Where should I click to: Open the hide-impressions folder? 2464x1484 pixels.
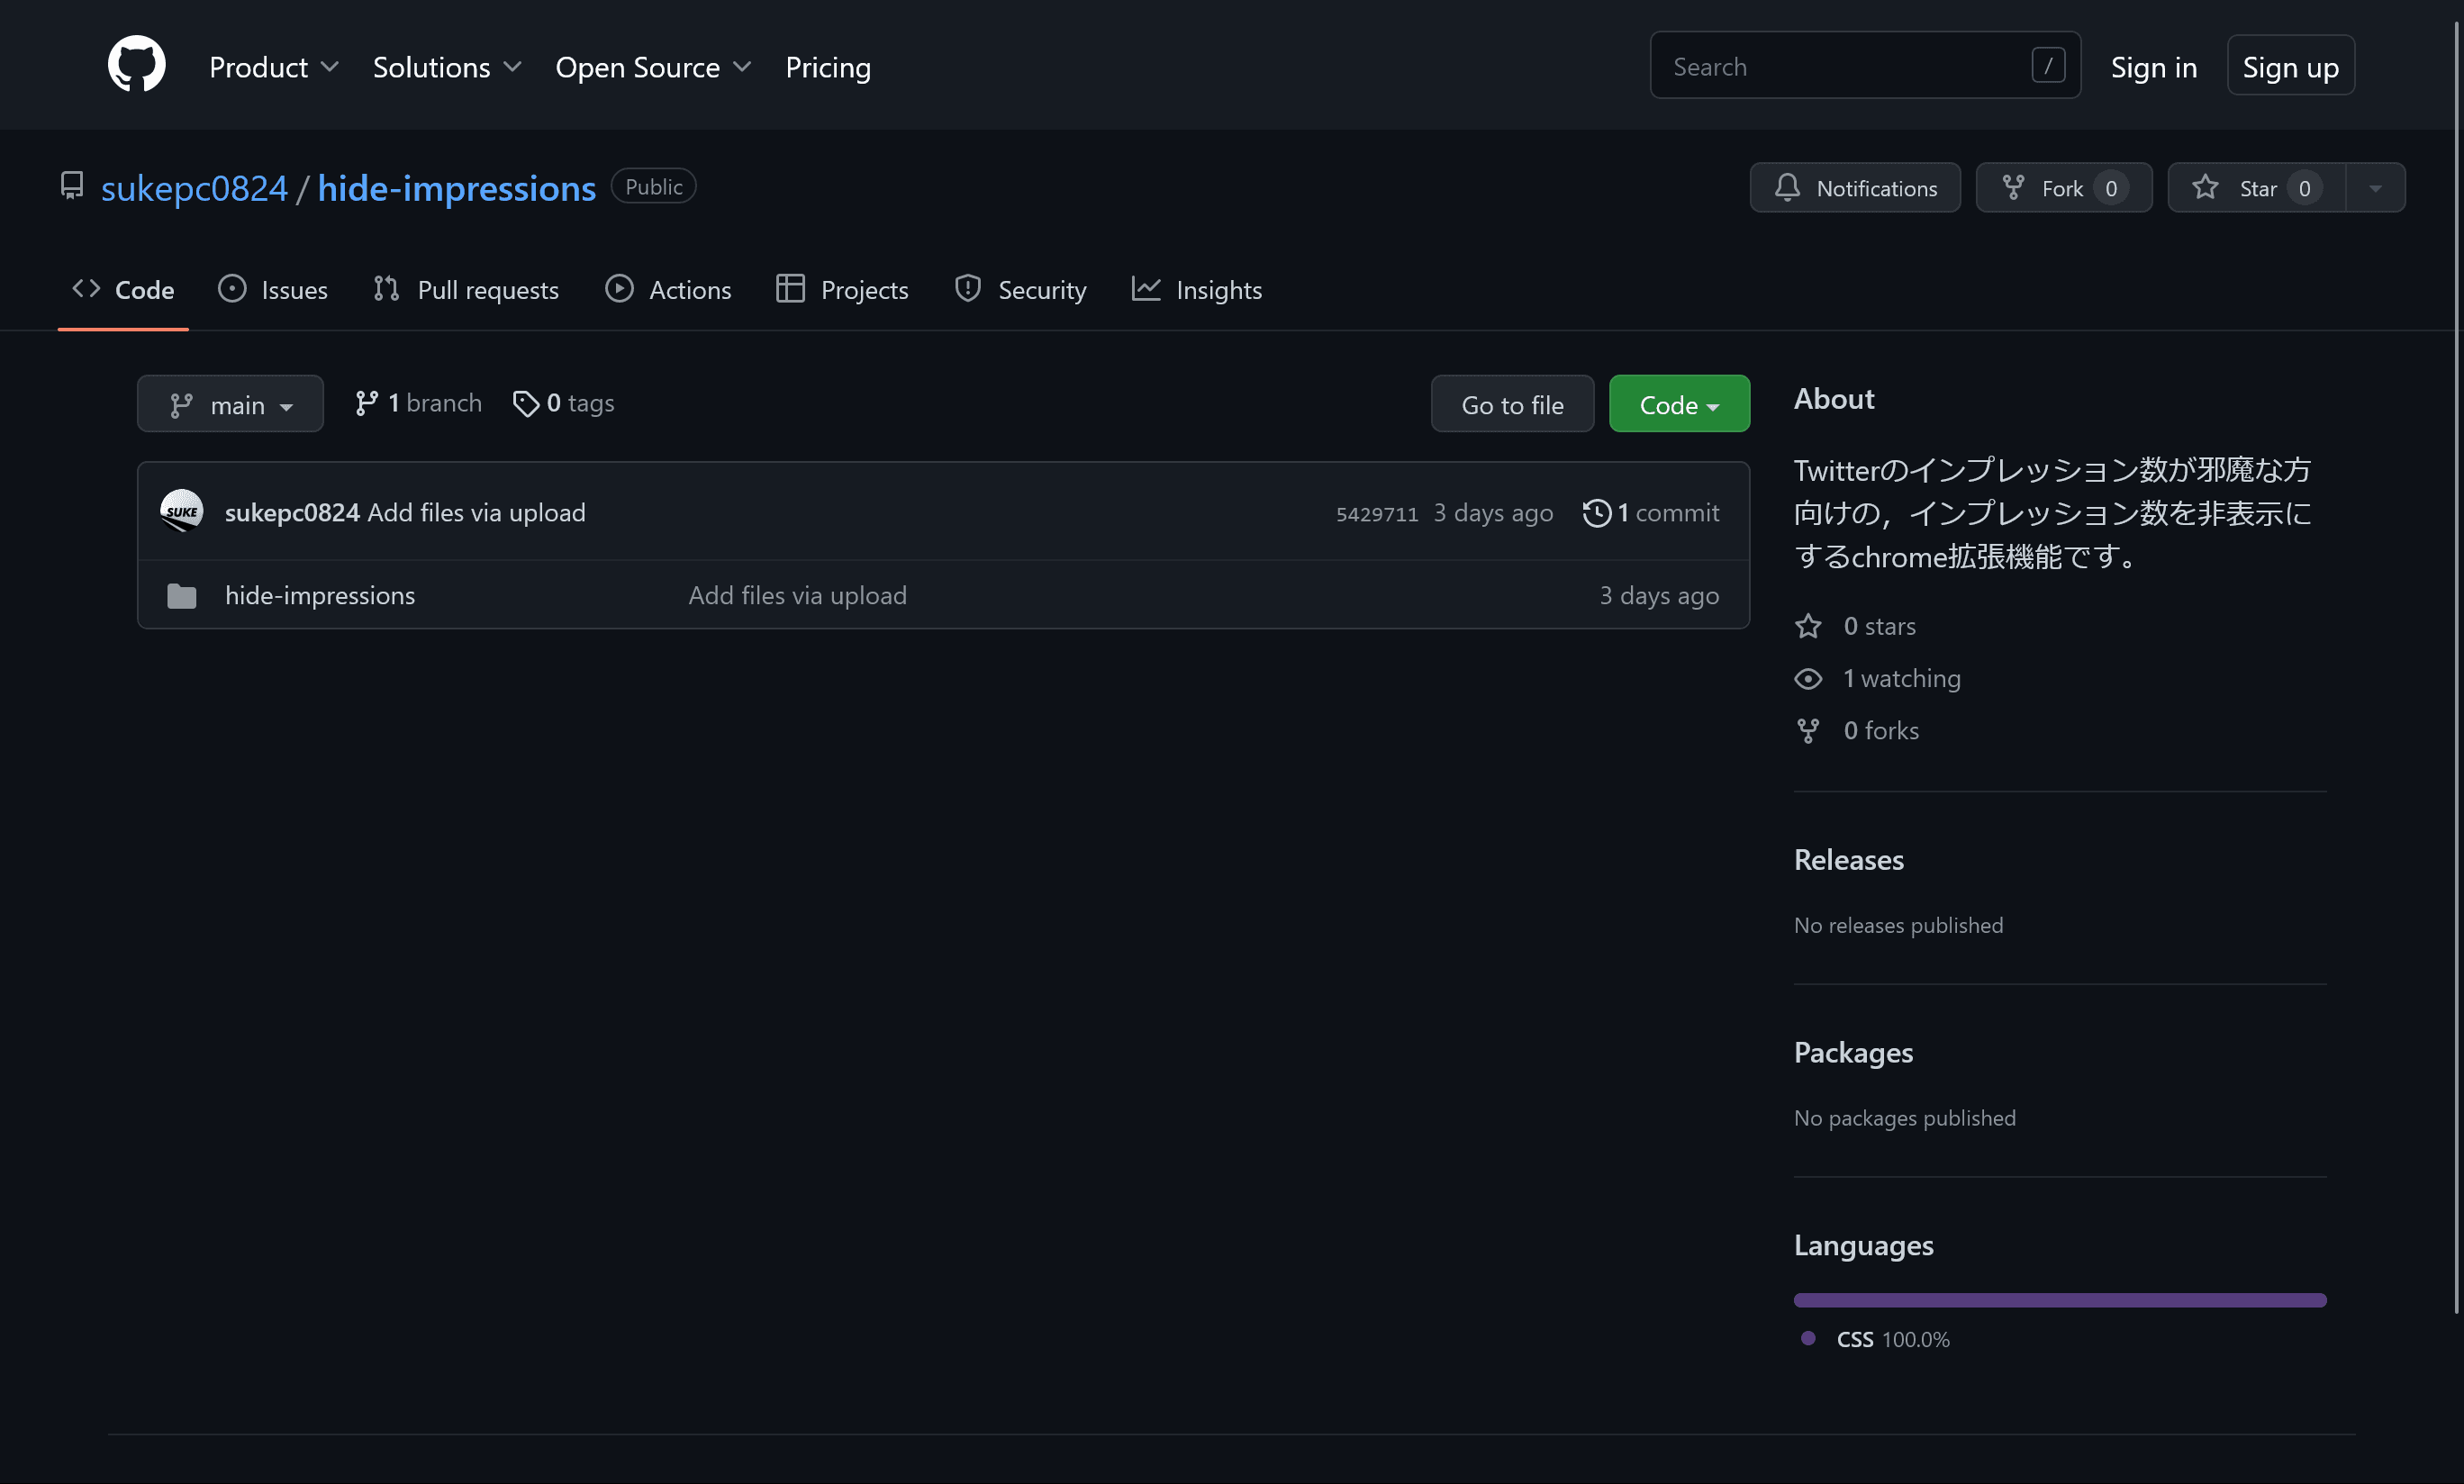(x=320, y=595)
